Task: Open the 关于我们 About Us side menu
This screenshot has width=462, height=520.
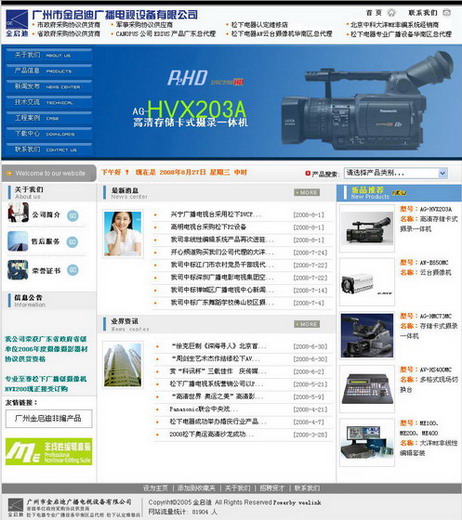Action: coord(49,55)
